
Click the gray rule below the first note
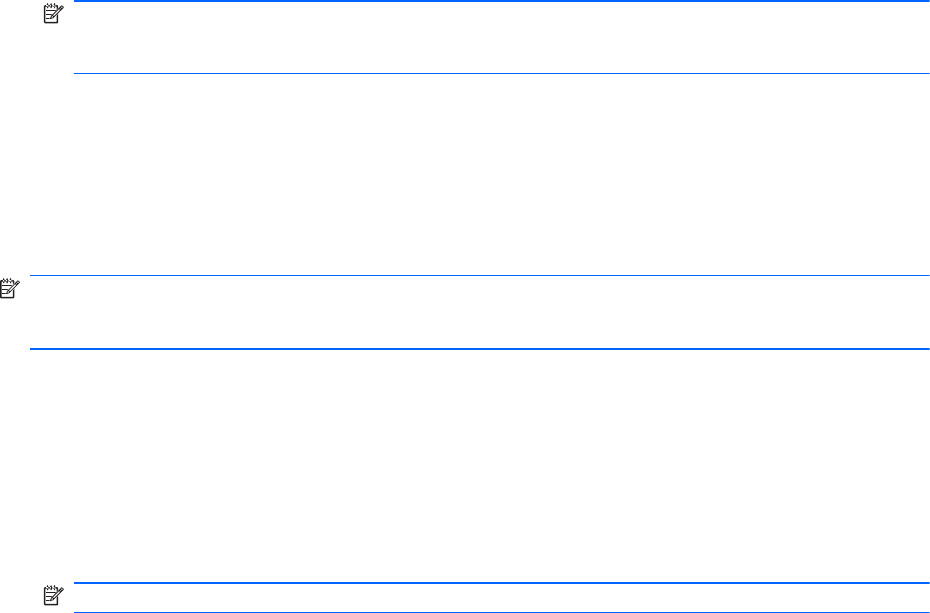pos(500,73)
